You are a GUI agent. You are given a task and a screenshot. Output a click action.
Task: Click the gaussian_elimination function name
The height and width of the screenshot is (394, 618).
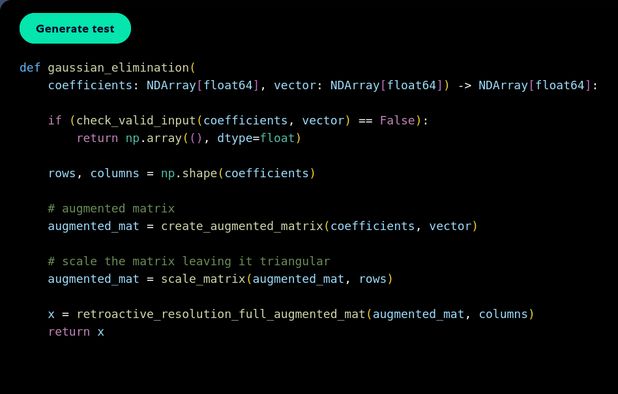pyautogui.click(x=118, y=68)
